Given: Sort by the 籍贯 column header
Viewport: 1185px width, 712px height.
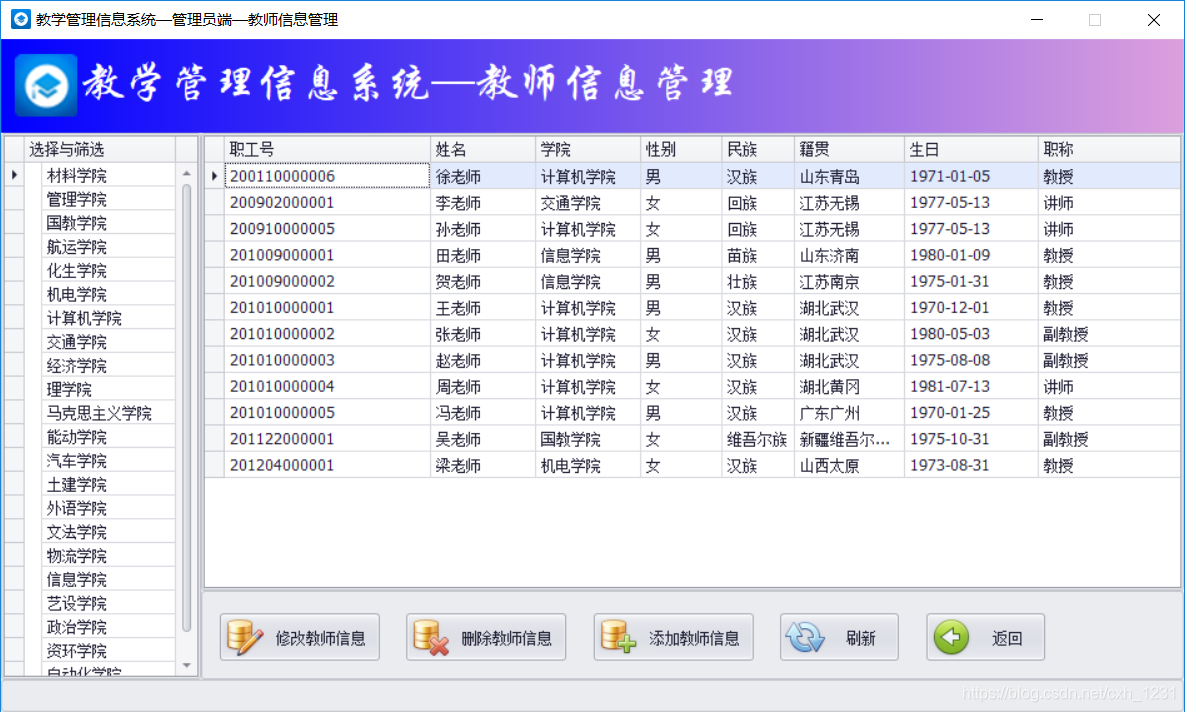Looking at the screenshot, I should (849, 150).
